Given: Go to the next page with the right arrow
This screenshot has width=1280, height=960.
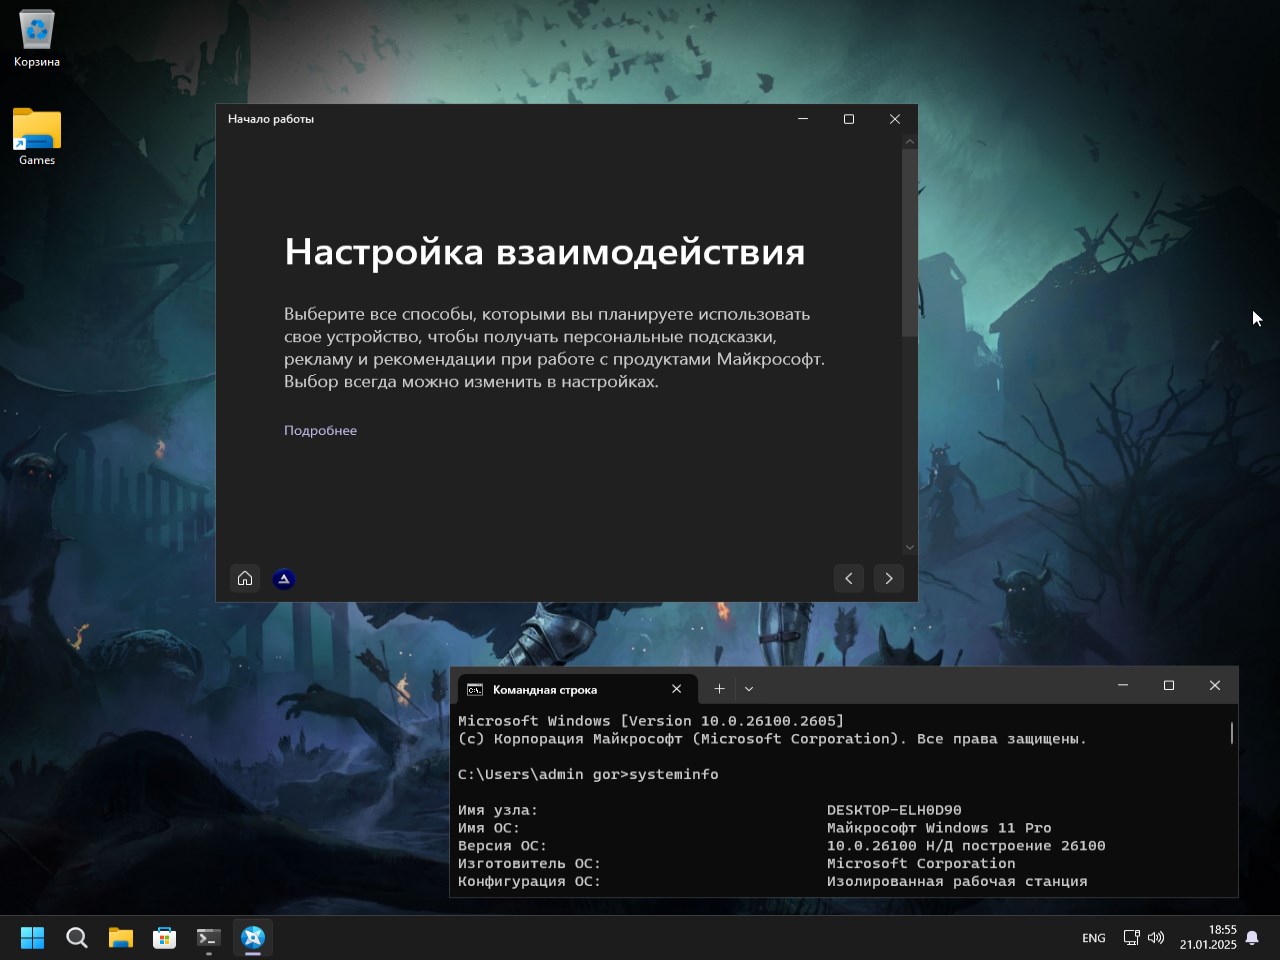Looking at the screenshot, I should [x=889, y=578].
